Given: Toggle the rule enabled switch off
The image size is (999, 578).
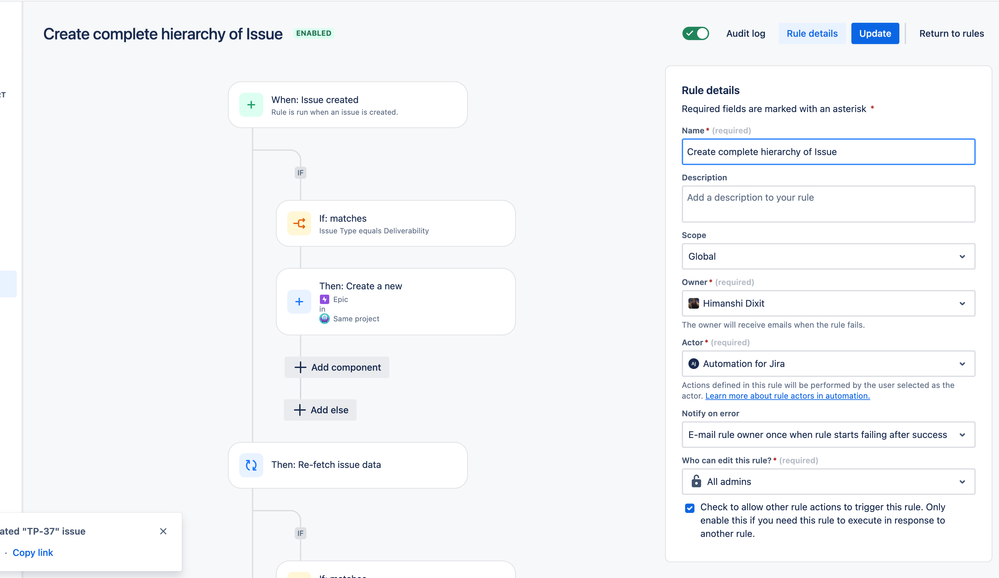Looking at the screenshot, I should click(695, 33).
